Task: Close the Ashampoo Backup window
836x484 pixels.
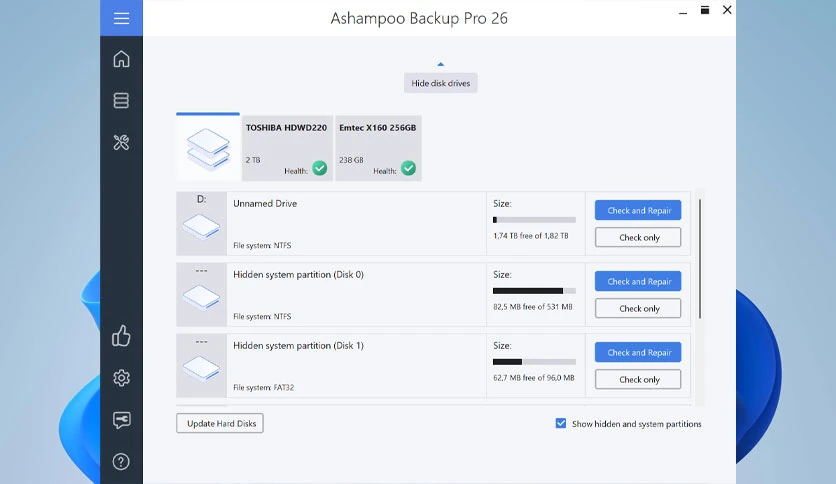Action: tap(727, 10)
